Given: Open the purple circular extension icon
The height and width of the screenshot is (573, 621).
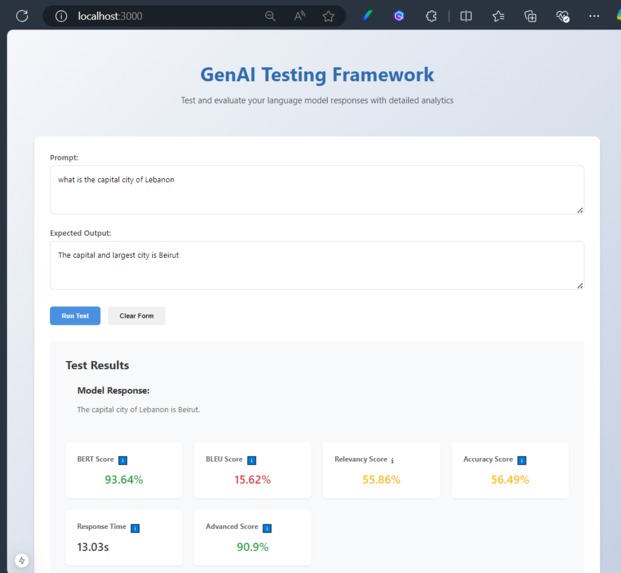Looking at the screenshot, I should pyautogui.click(x=399, y=16).
